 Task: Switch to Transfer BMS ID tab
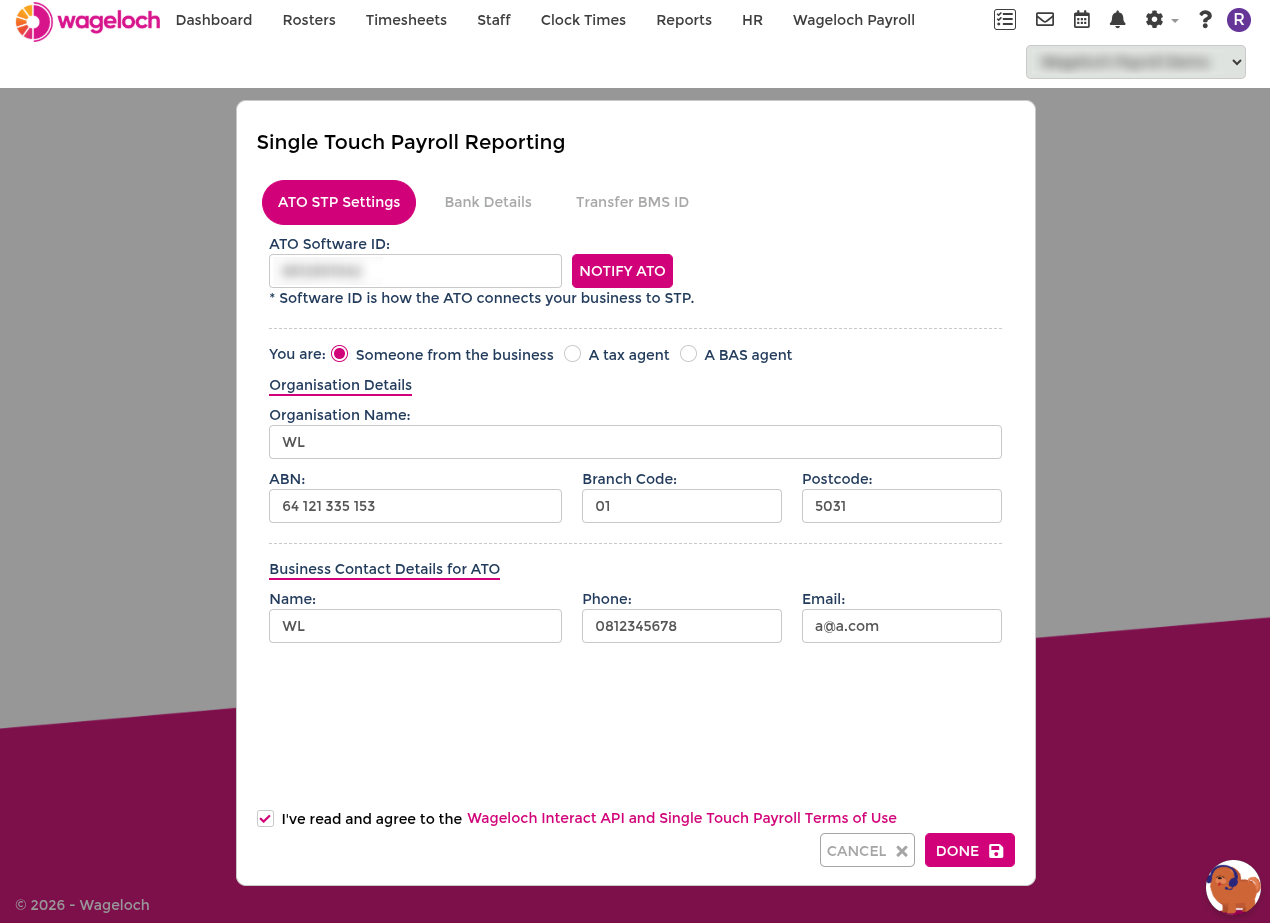[x=632, y=202]
